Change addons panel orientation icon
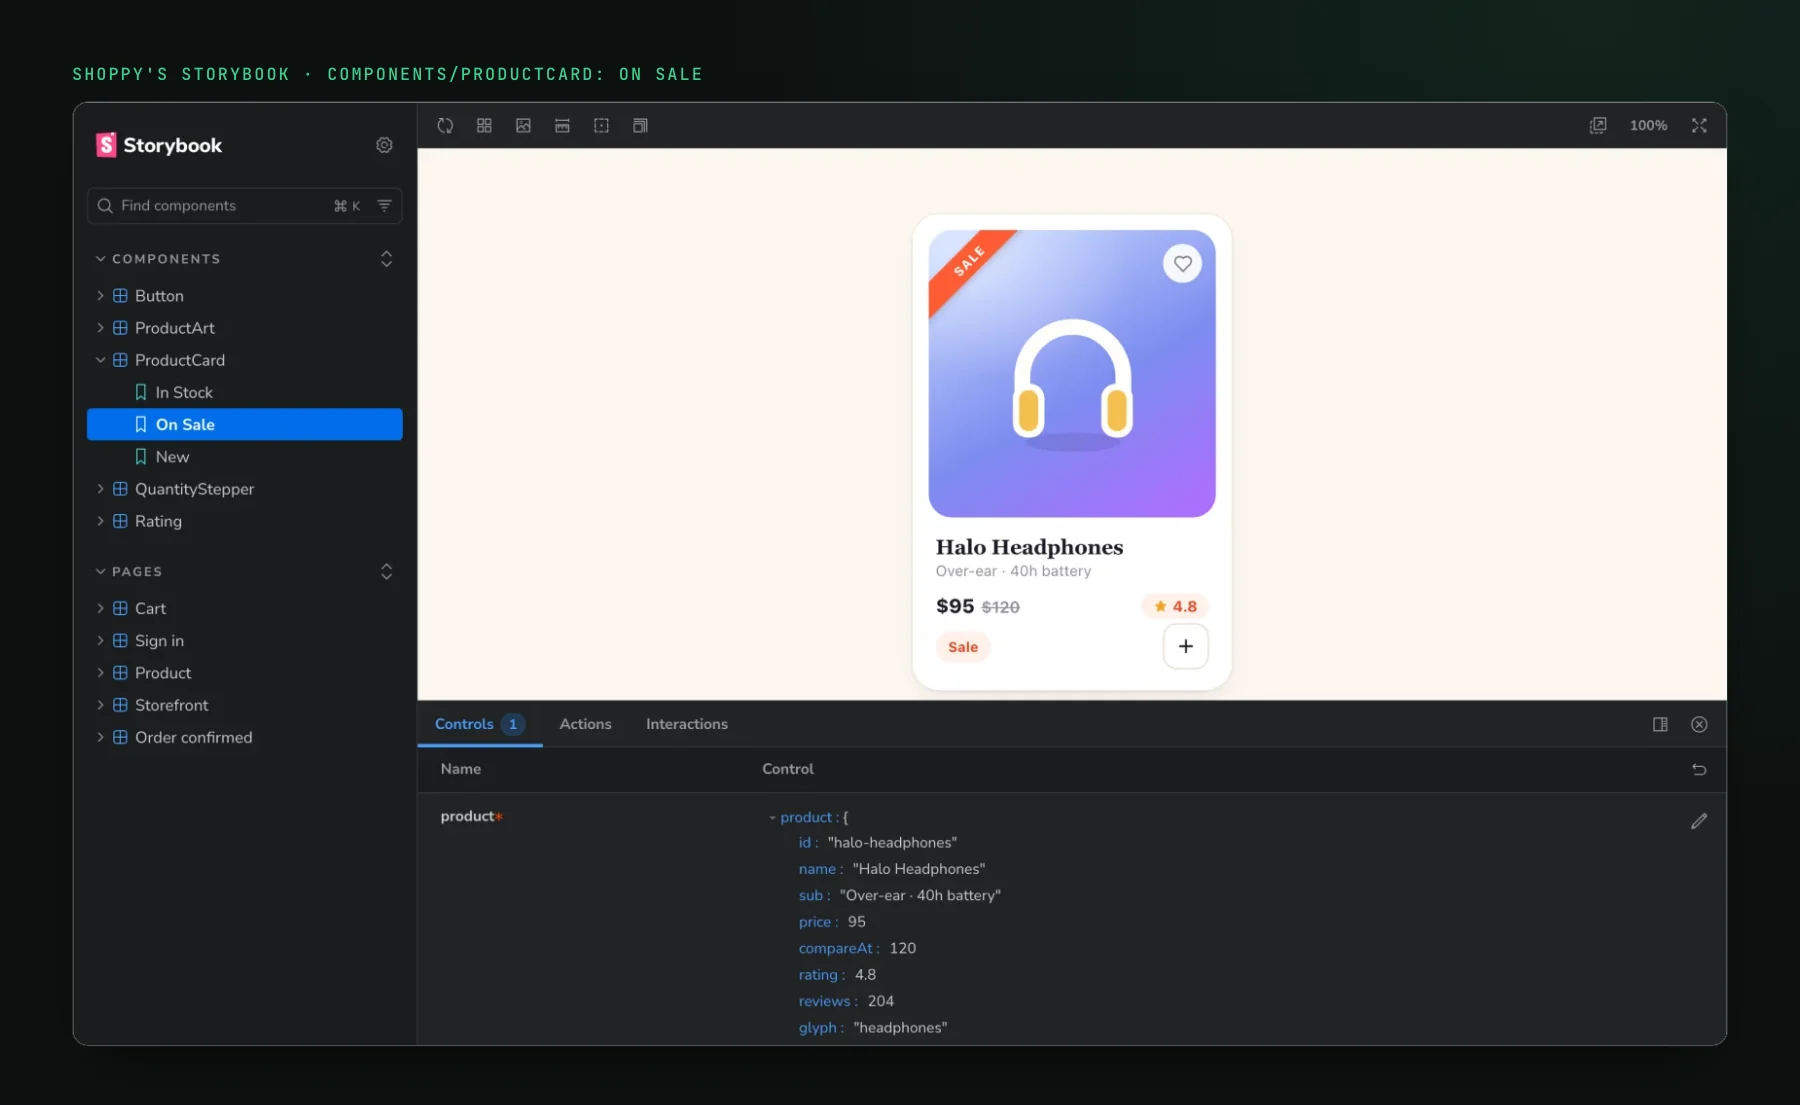The width and height of the screenshot is (1800, 1105). [x=1660, y=724]
